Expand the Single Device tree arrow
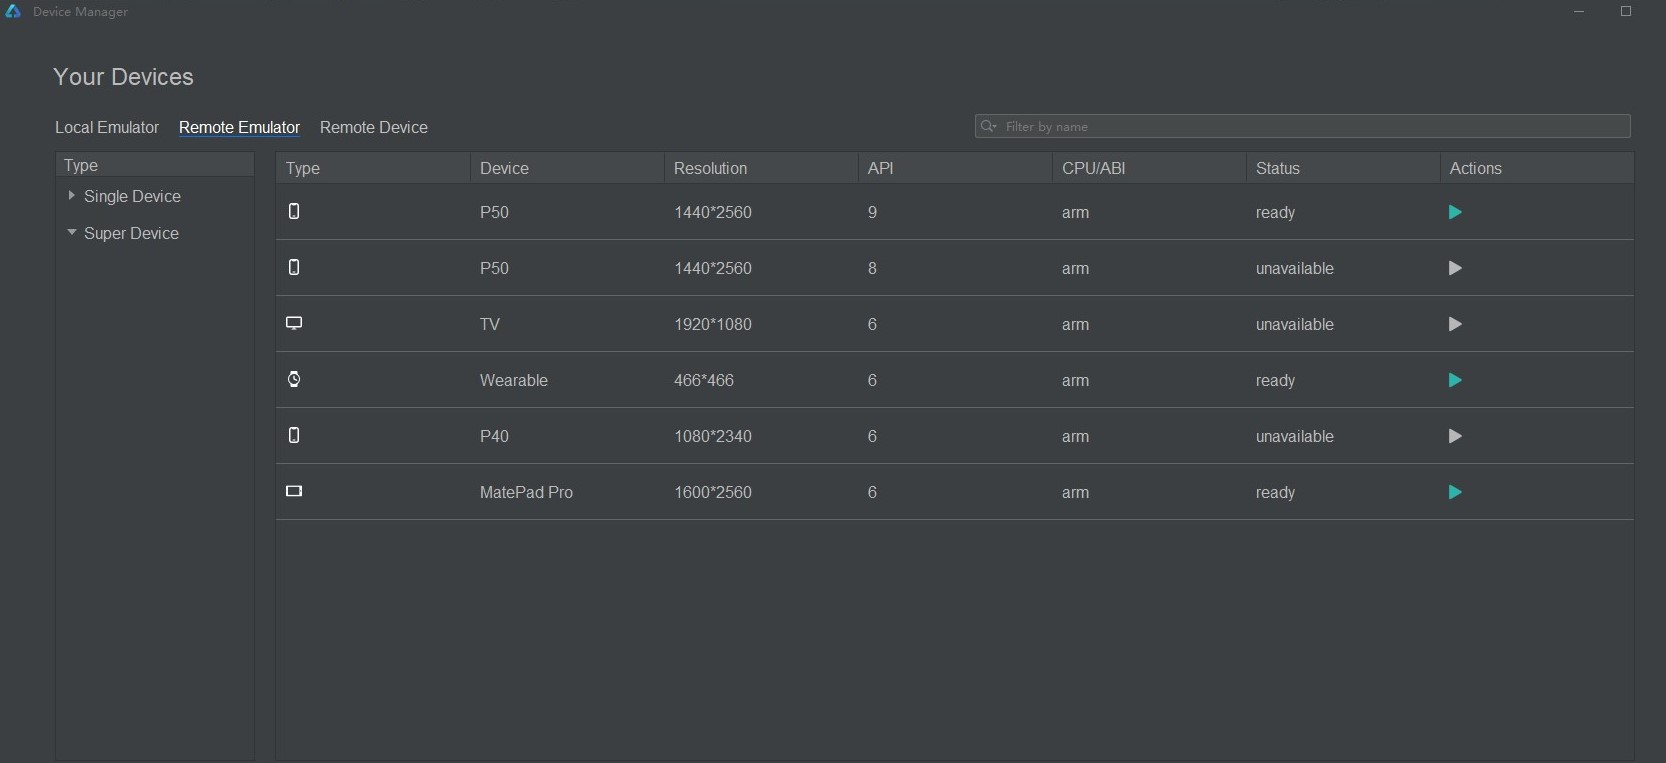This screenshot has height=763, width=1666. click(x=71, y=196)
